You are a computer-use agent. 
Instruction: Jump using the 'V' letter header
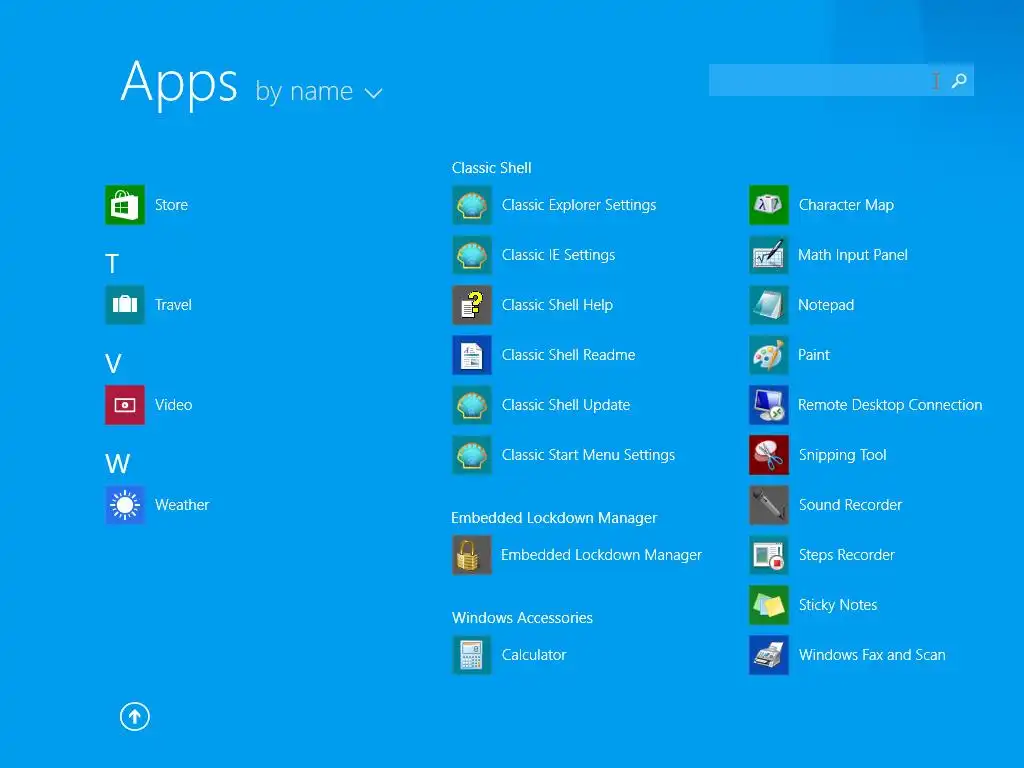[x=113, y=364]
